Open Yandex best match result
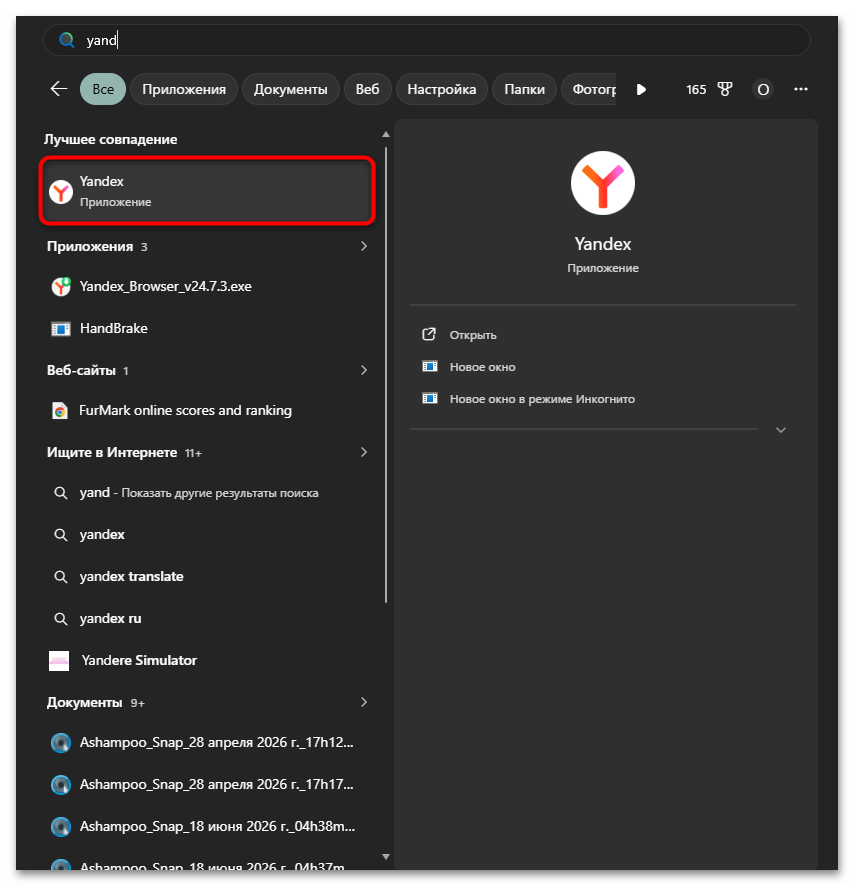854x886 pixels. point(207,192)
